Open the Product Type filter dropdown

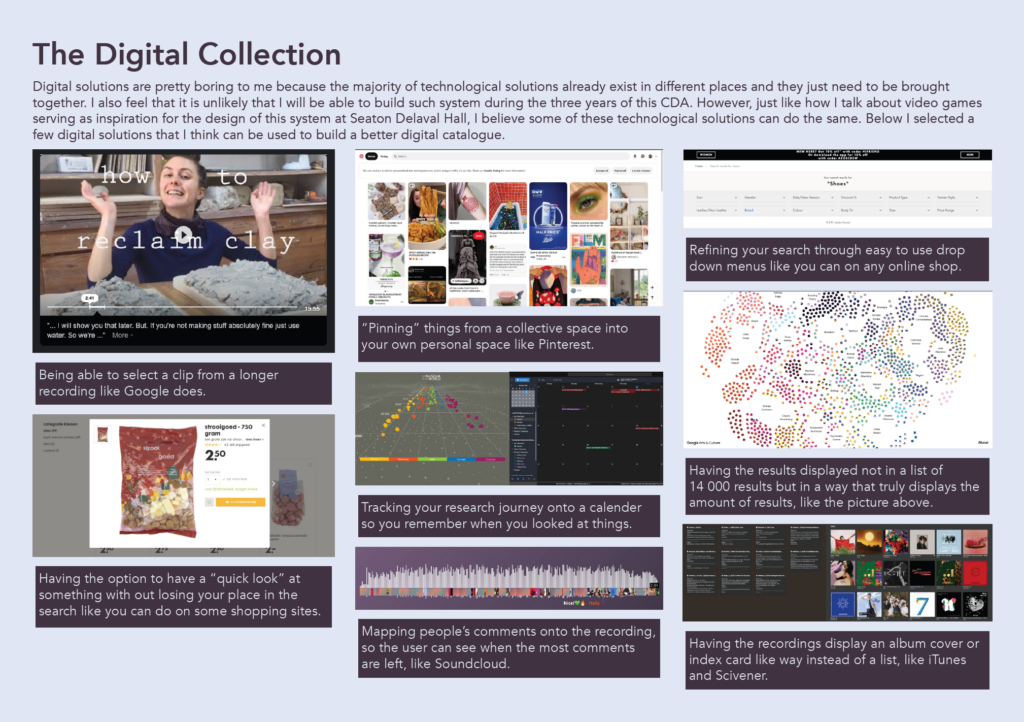(x=909, y=197)
